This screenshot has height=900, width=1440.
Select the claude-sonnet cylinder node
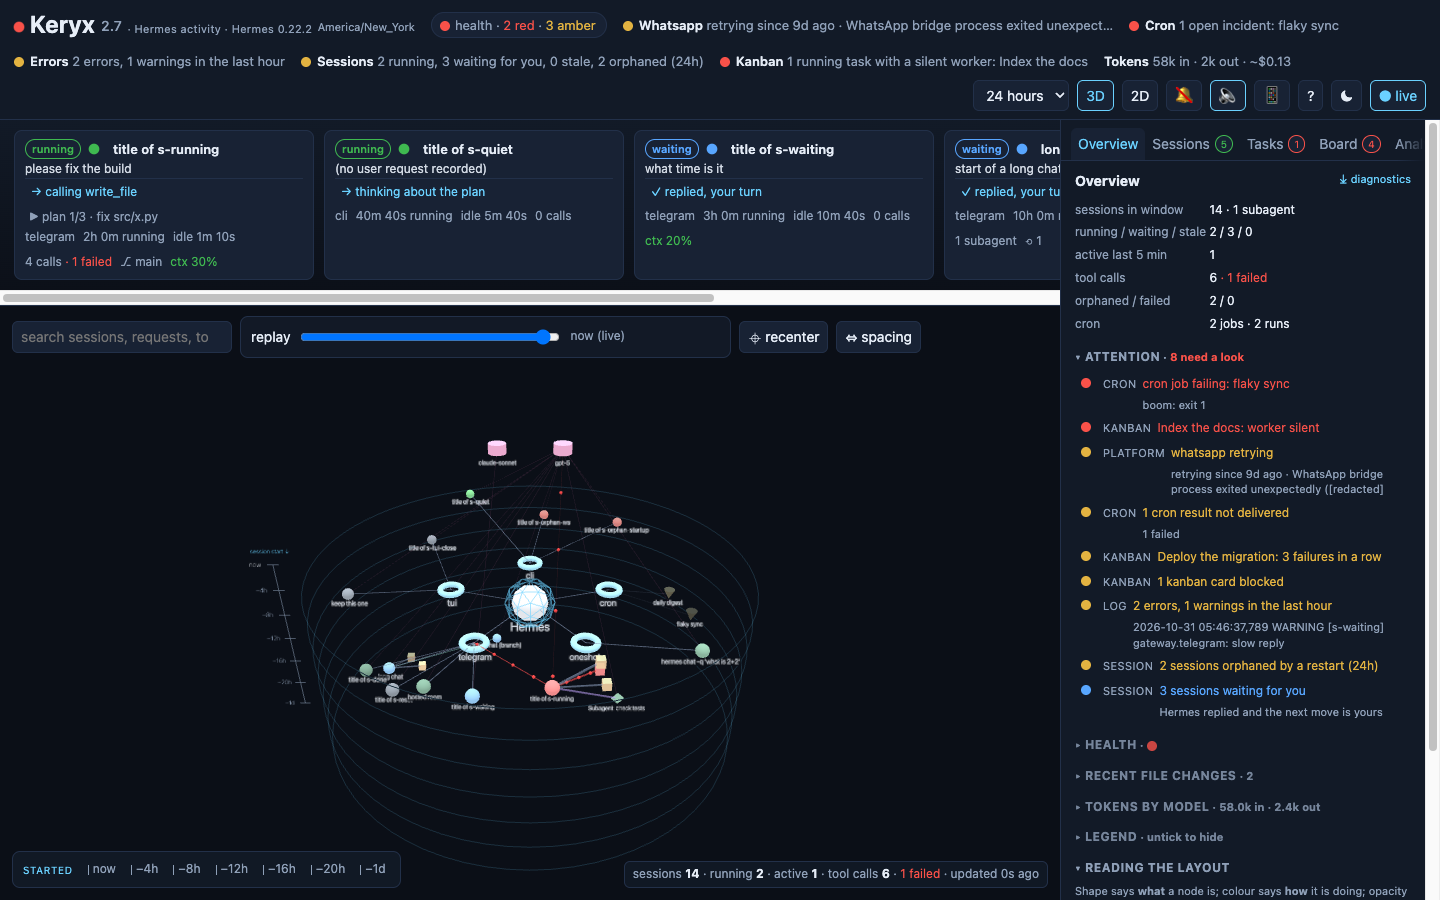497,448
